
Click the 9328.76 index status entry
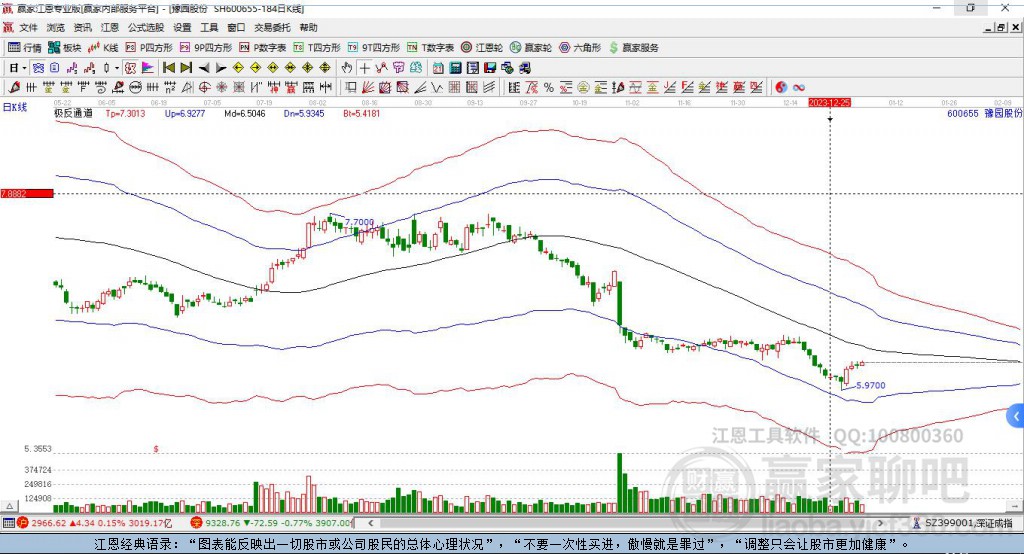click(x=271, y=523)
